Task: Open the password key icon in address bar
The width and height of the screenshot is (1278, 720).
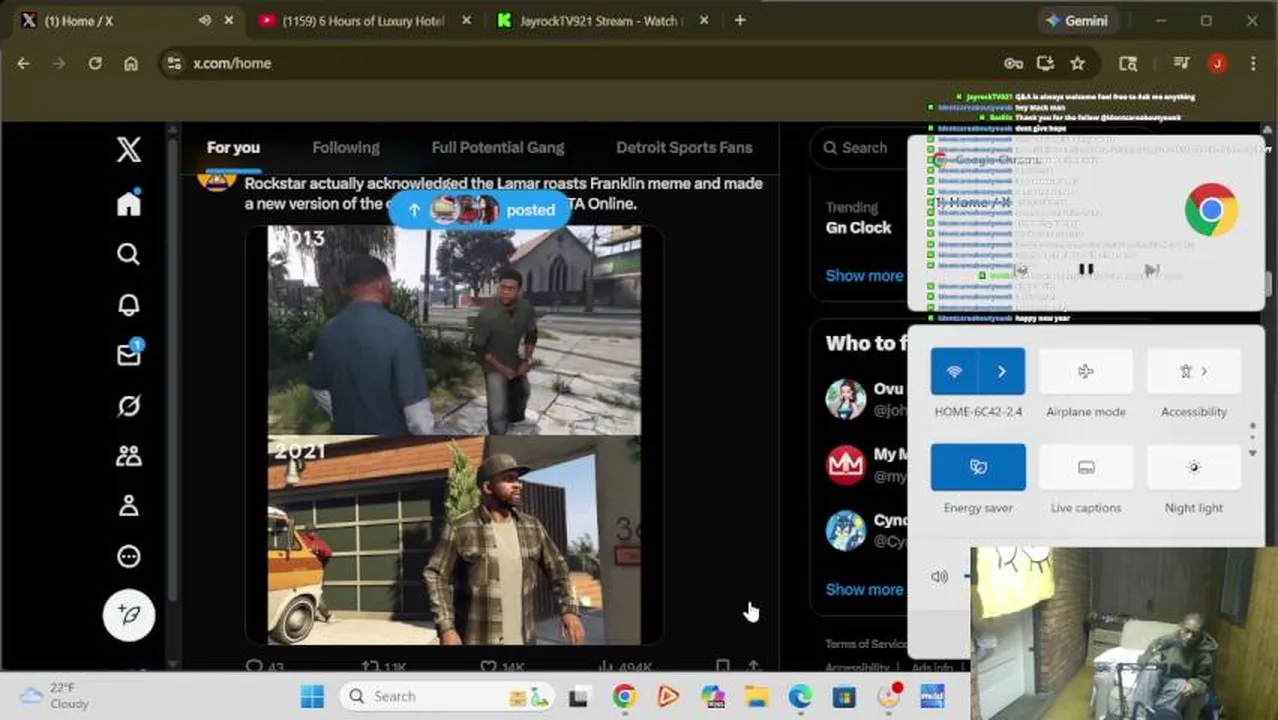Action: [x=1013, y=63]
